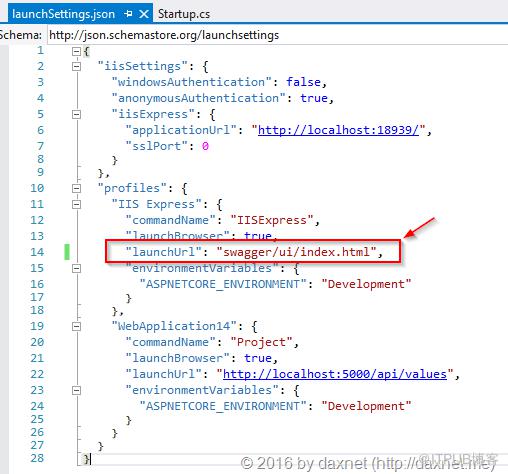Click the "anonymousAuthentication" key
The image size is (508, 474).
coord(198,98)
